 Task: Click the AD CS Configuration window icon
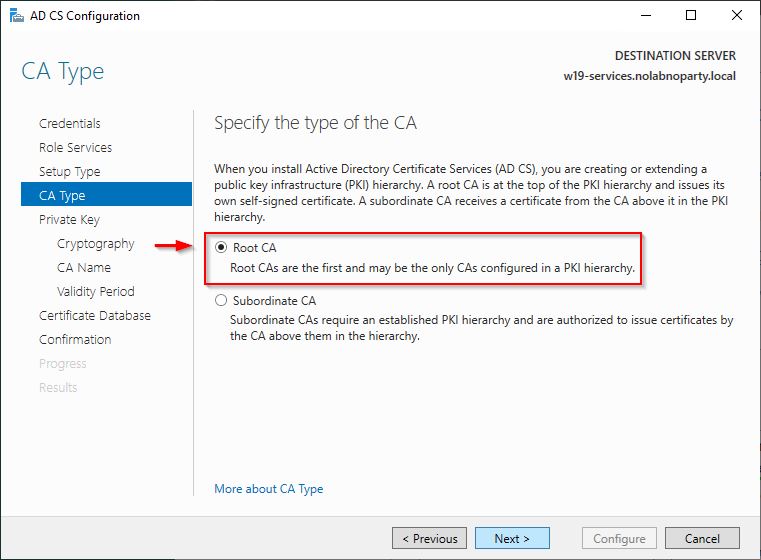tap(17, 16)
